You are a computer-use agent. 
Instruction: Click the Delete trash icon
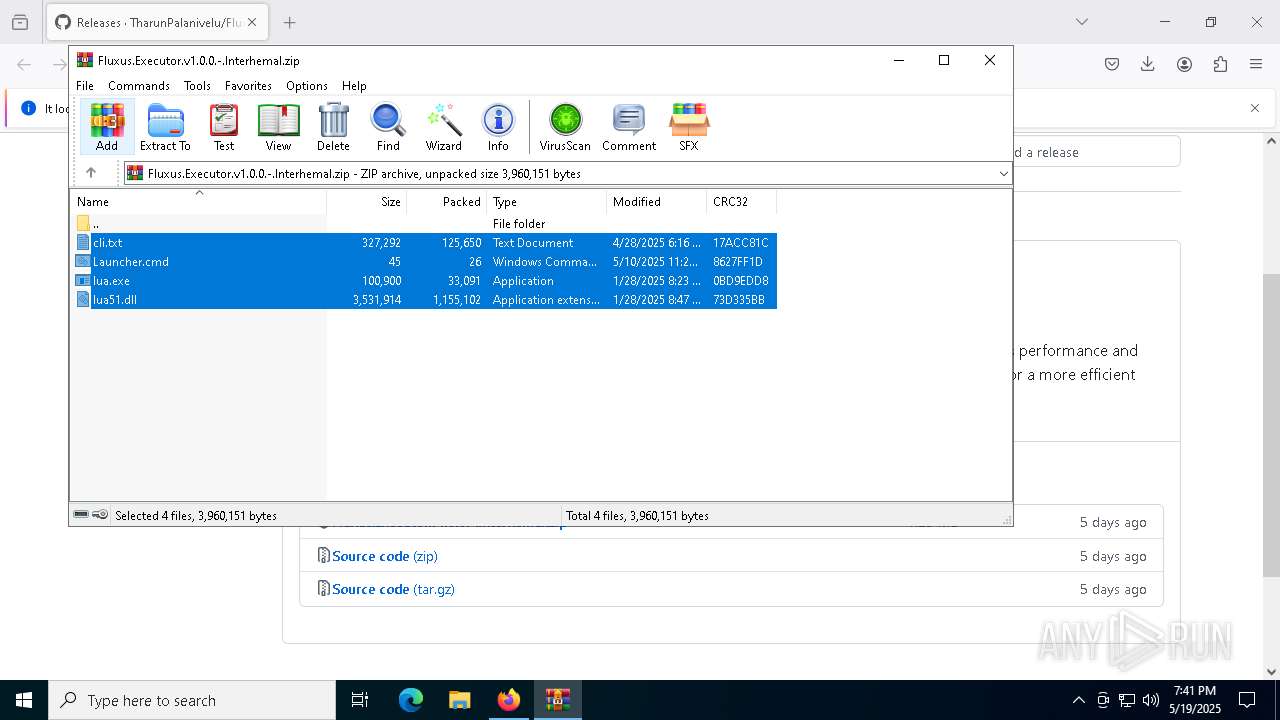pyautogui.click(x=333, y=127)
